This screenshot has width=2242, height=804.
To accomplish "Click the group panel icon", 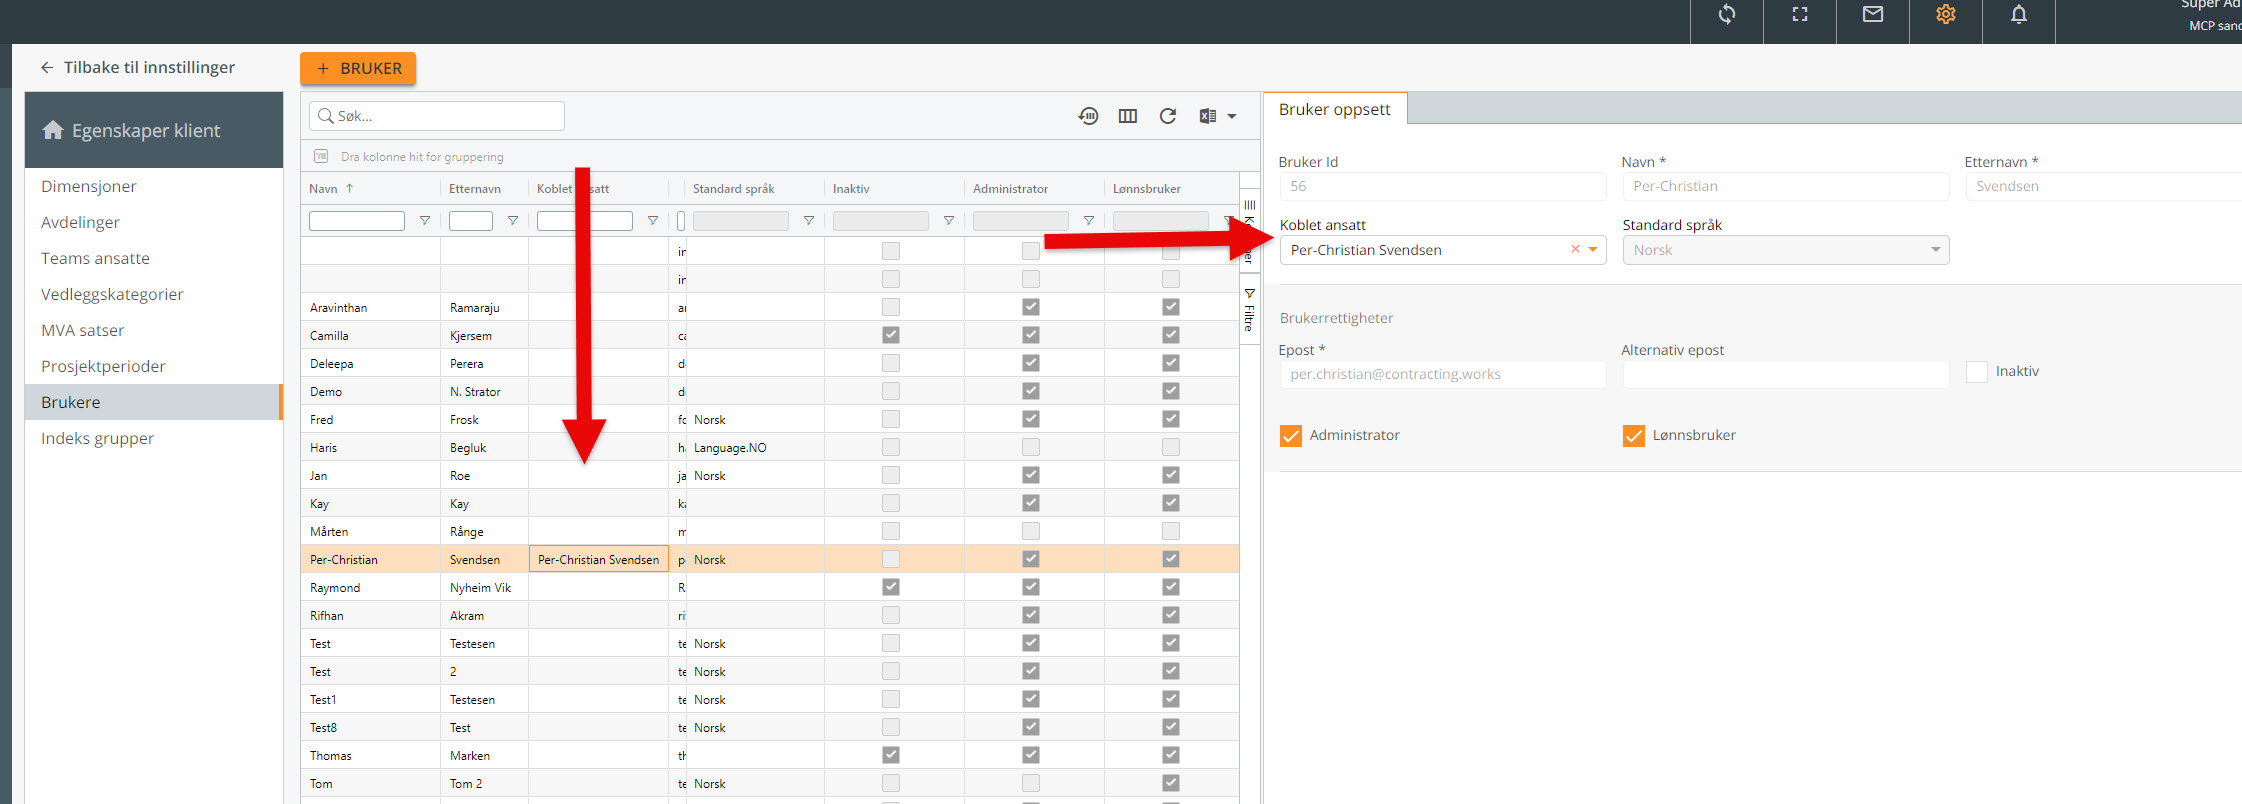I will pos(321,156).
